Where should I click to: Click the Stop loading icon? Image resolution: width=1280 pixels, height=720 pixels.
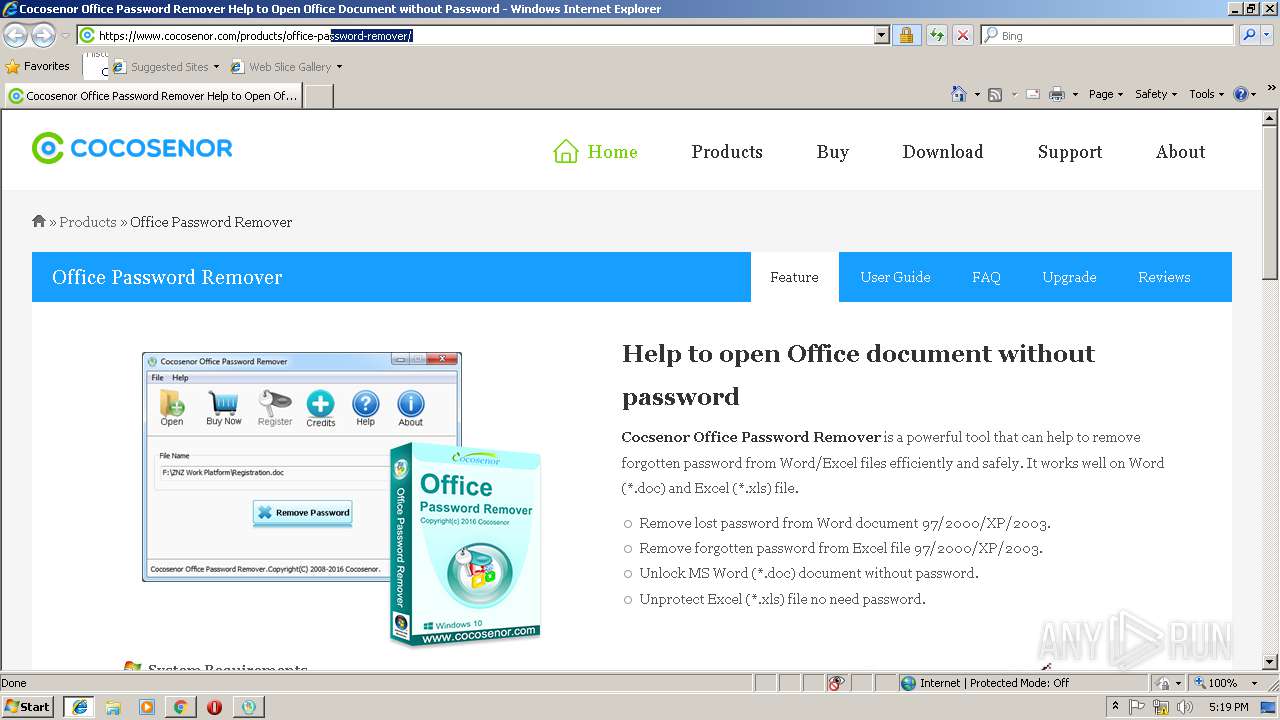click(x=962, y=35)
